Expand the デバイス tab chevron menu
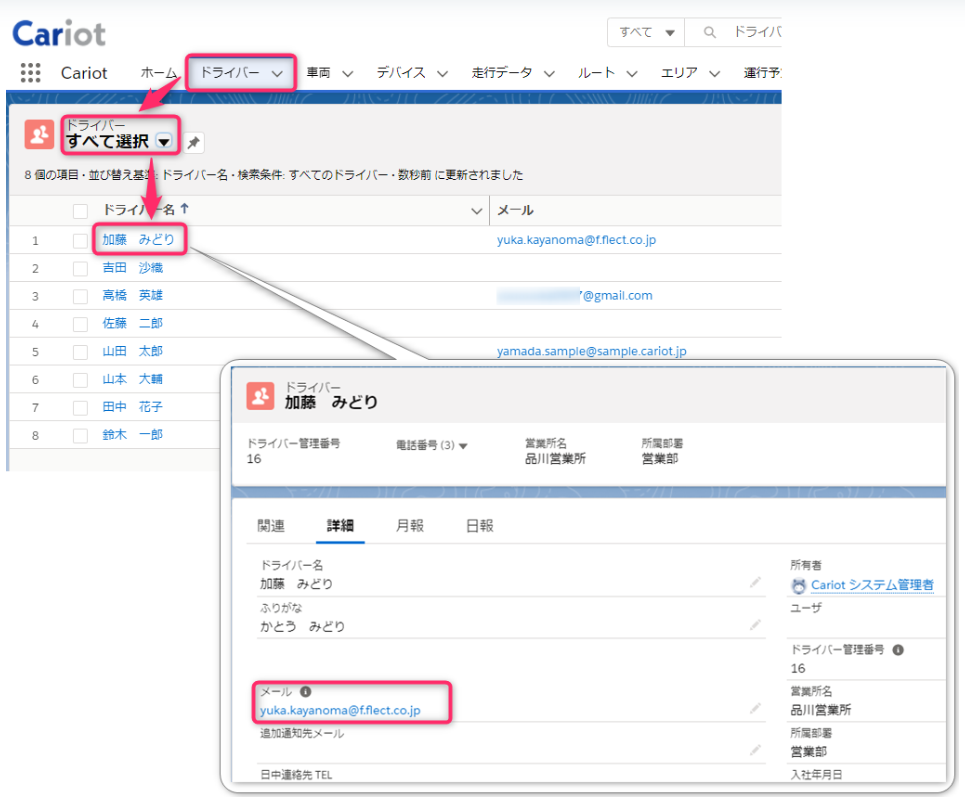 click(442, 74)
